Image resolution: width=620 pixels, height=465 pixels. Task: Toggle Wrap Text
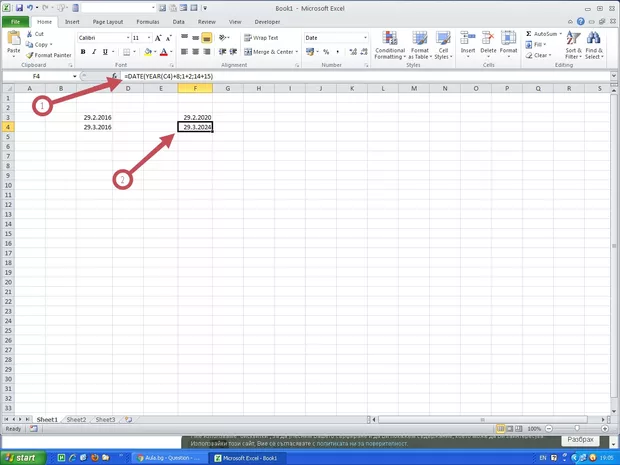pyautogui.click(x=261, y=38)
